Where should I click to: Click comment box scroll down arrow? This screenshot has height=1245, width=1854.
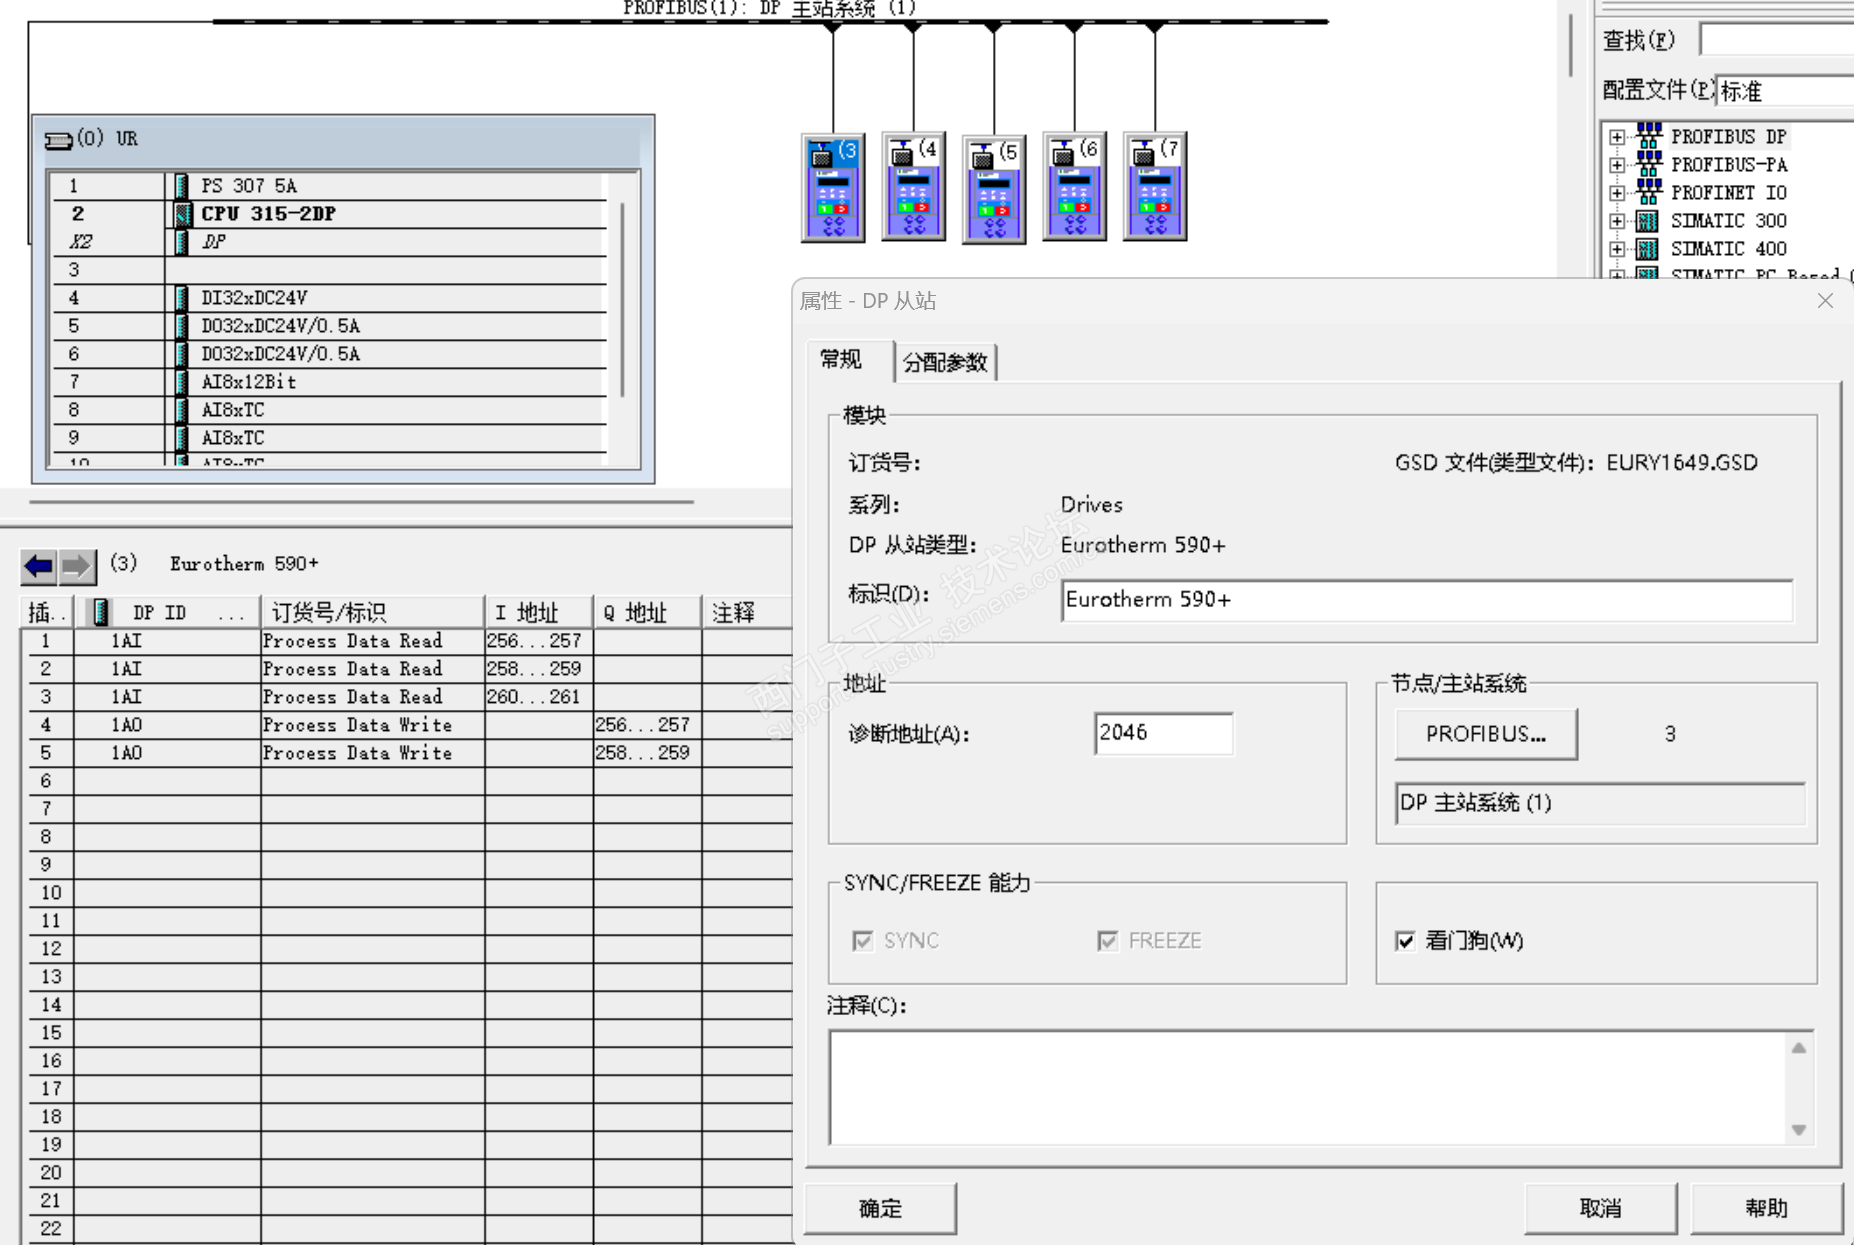coord(1799,1129)
